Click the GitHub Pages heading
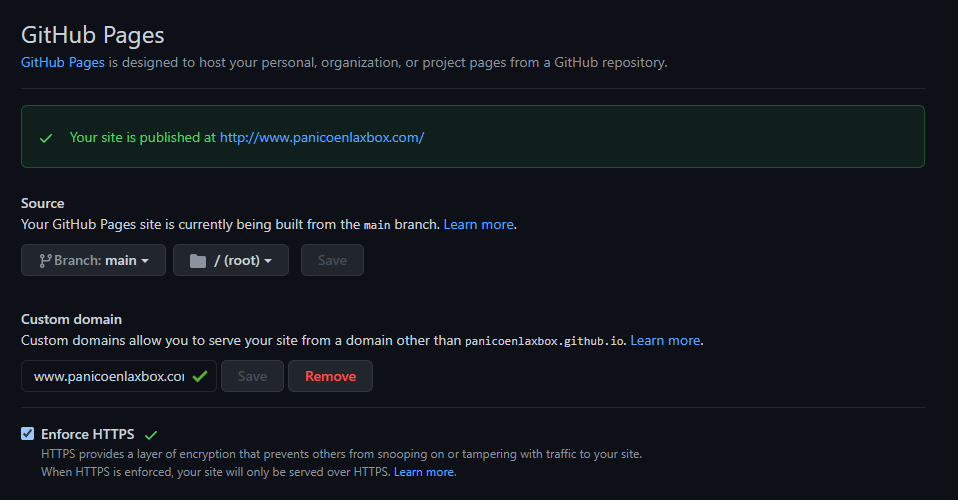958x500 pixels. (x=93, y=35)
